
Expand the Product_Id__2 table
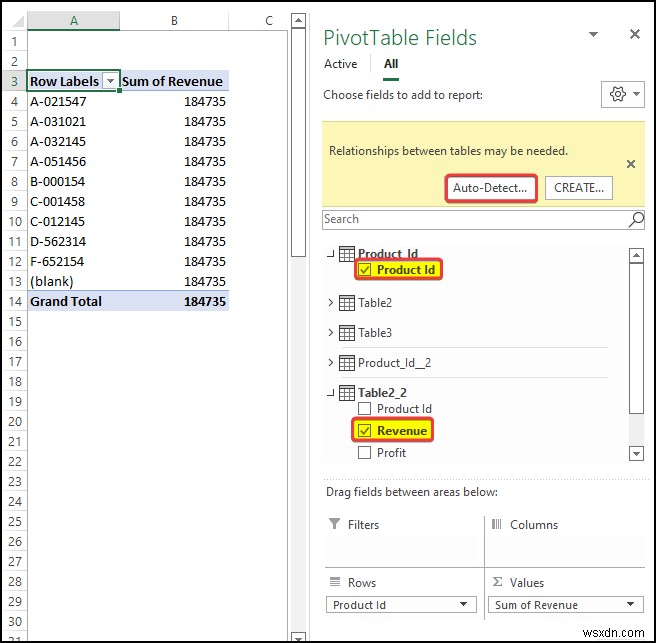click(x=331, y=363)
